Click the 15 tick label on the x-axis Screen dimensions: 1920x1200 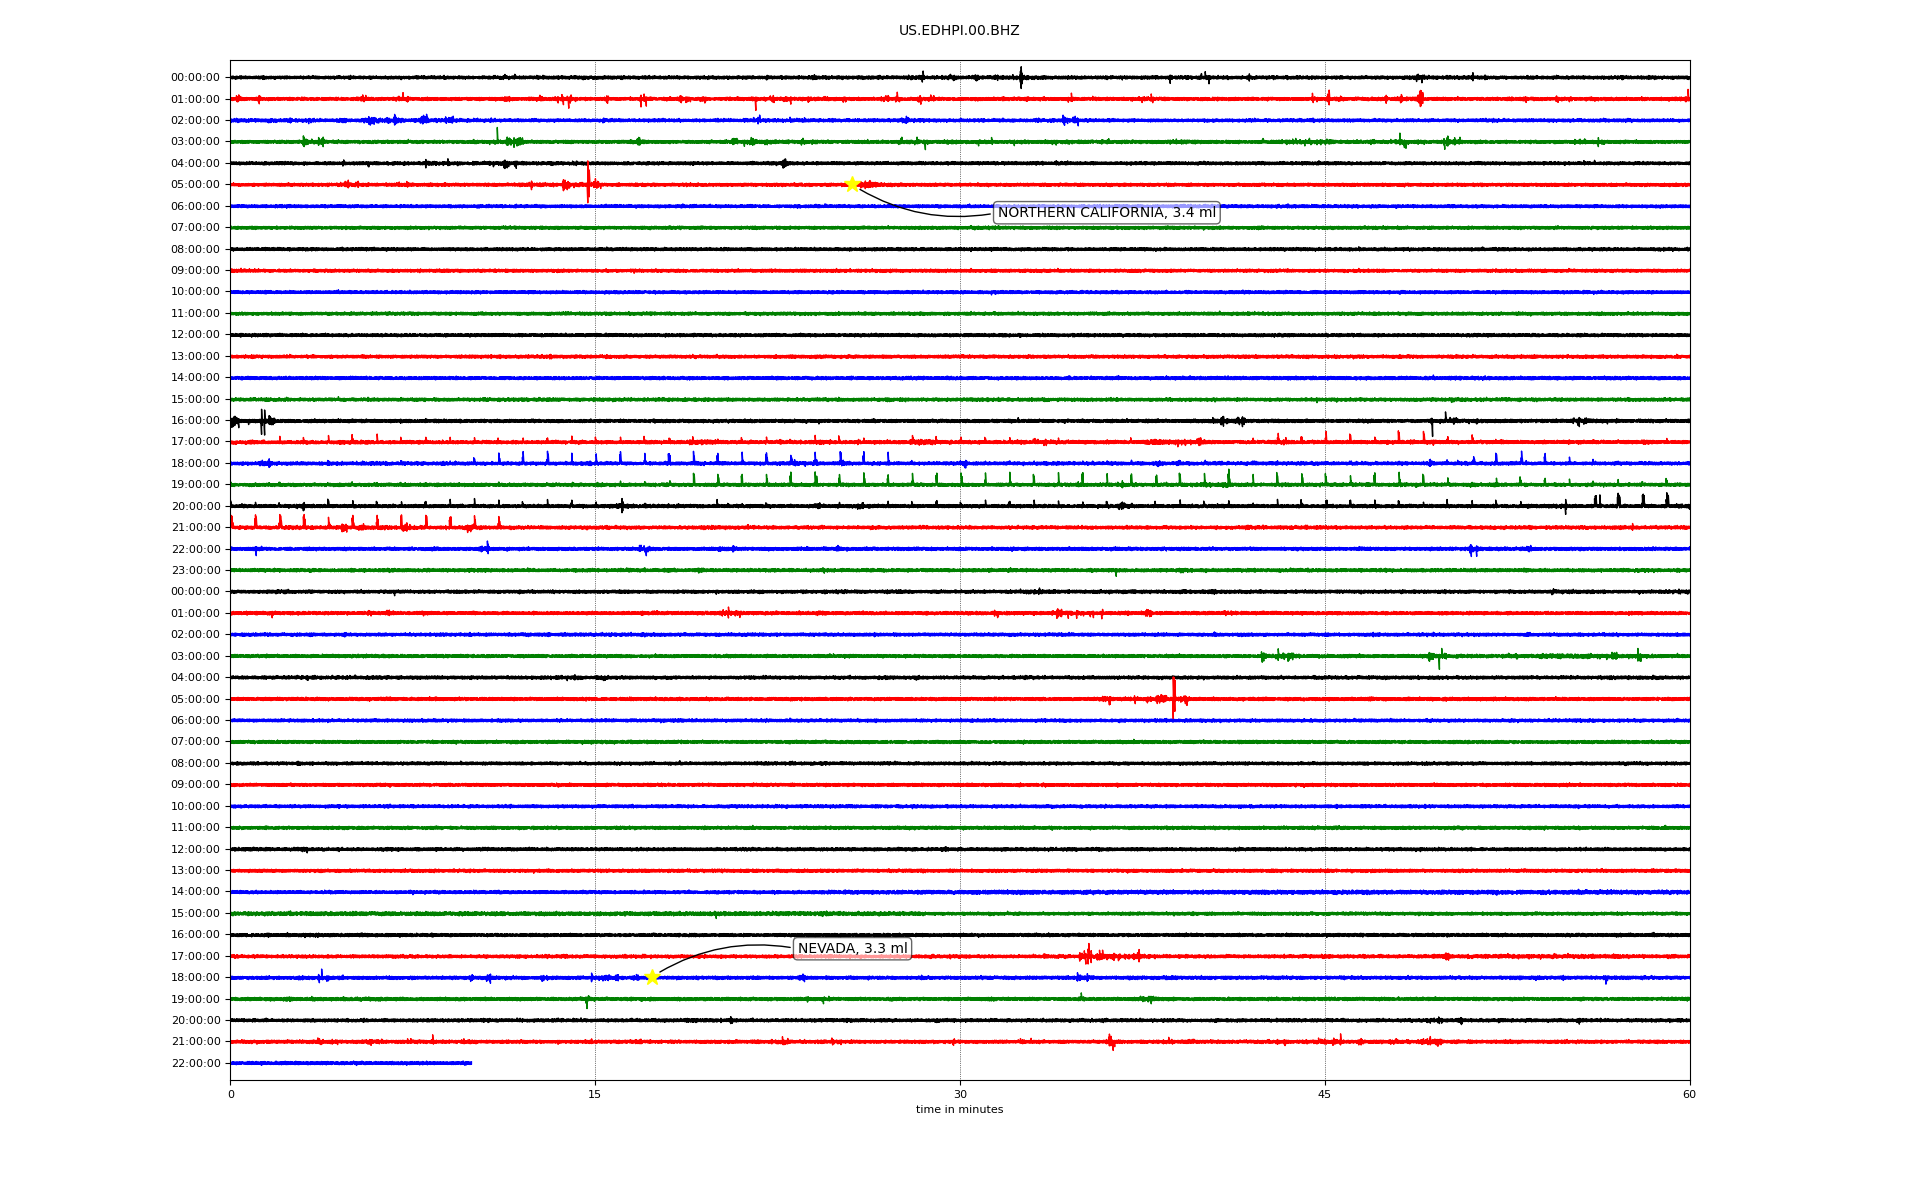click(x=595, y=1094)
